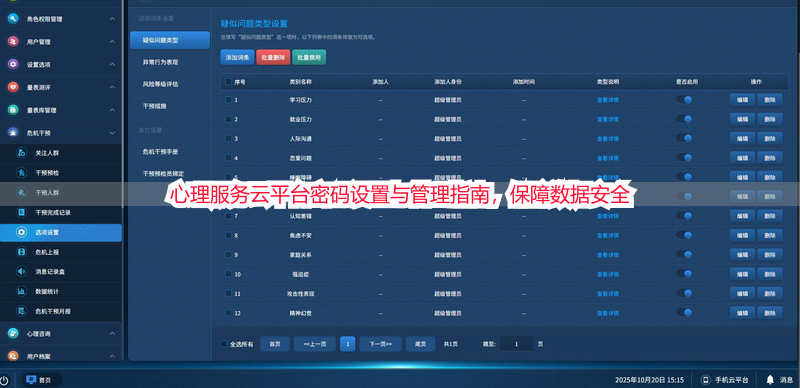
Task: Click the 危机干预 siren icon
Action: [13, 133]
